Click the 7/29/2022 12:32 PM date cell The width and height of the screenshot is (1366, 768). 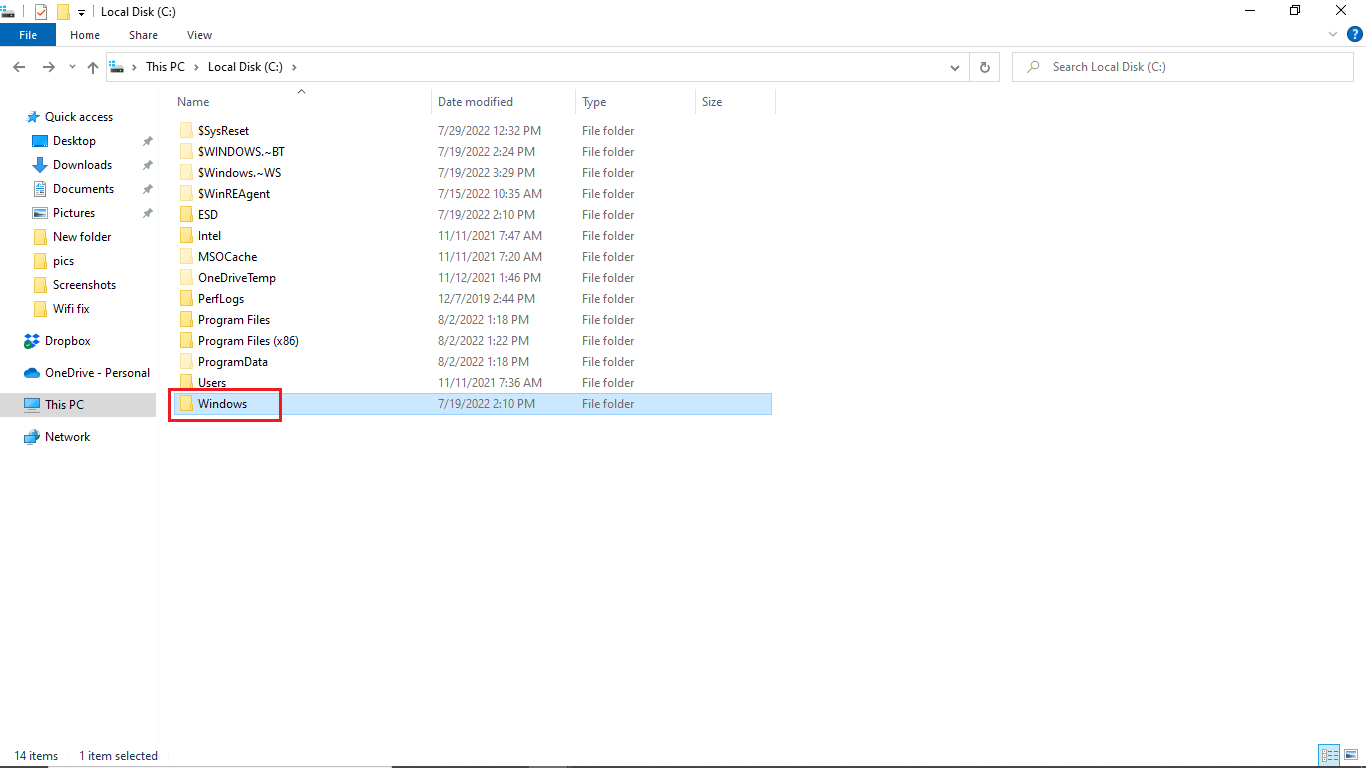[489, 131]
